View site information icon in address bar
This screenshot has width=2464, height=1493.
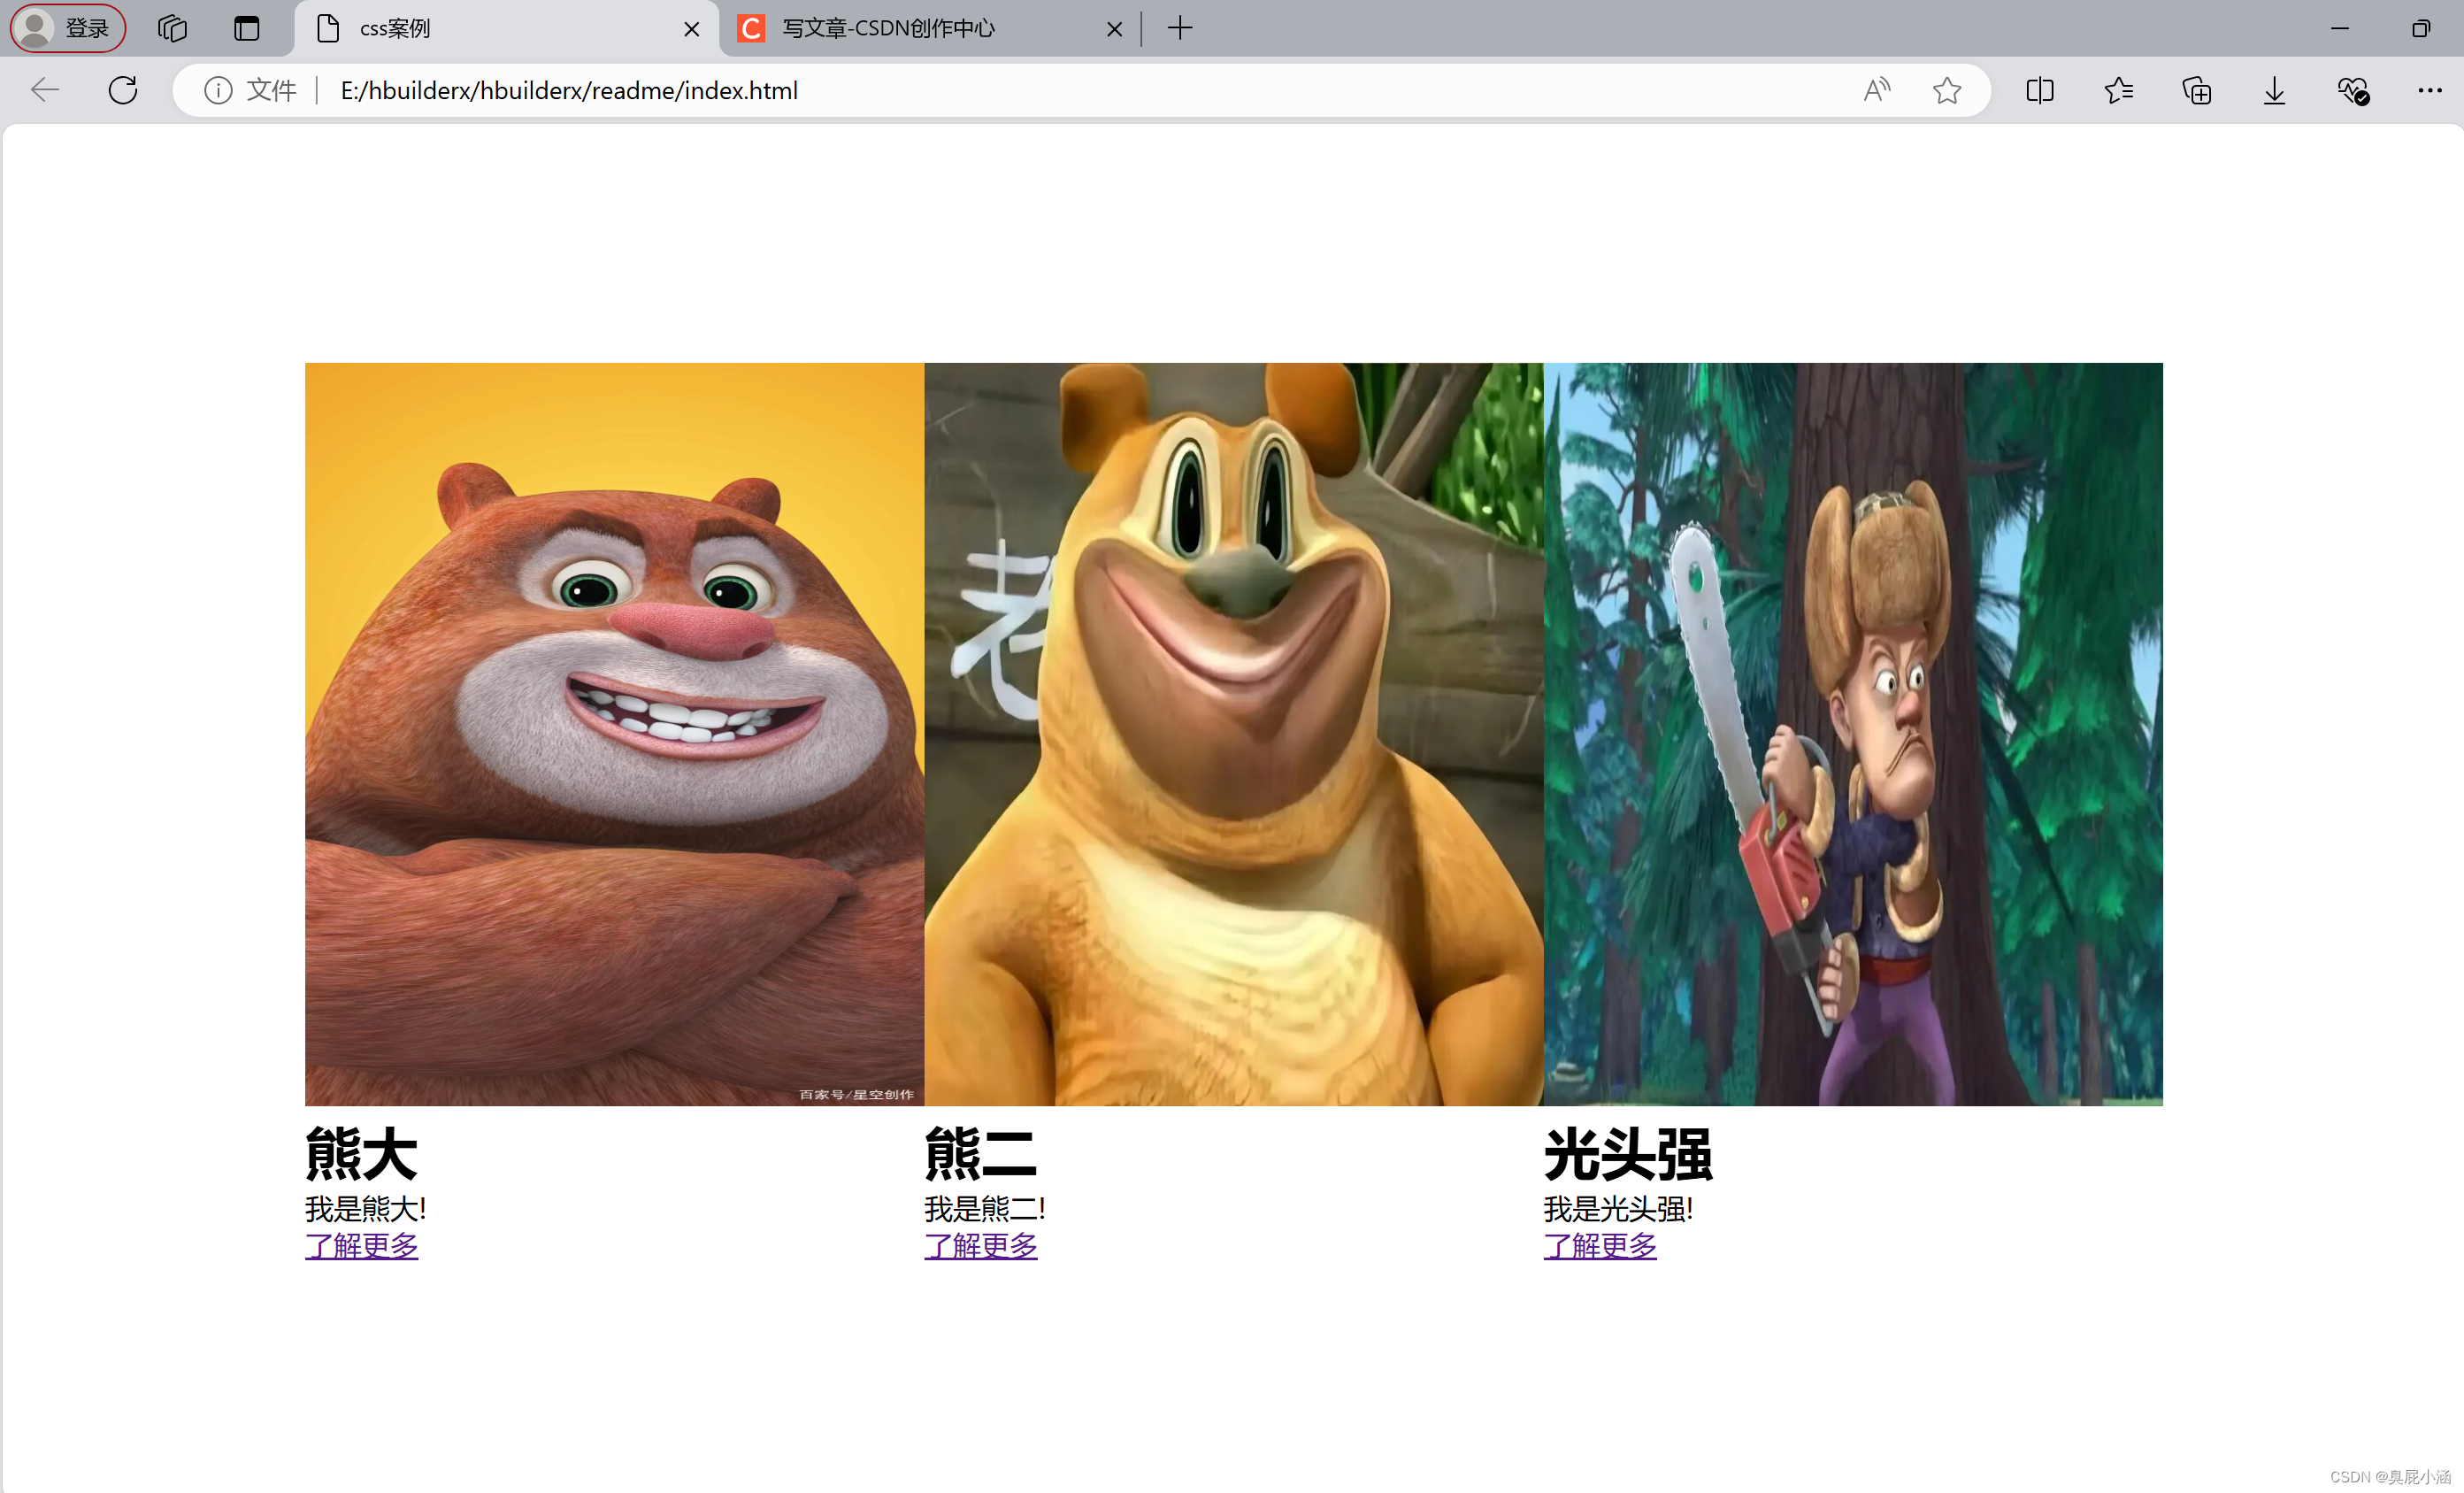click(x=218, y=91)
